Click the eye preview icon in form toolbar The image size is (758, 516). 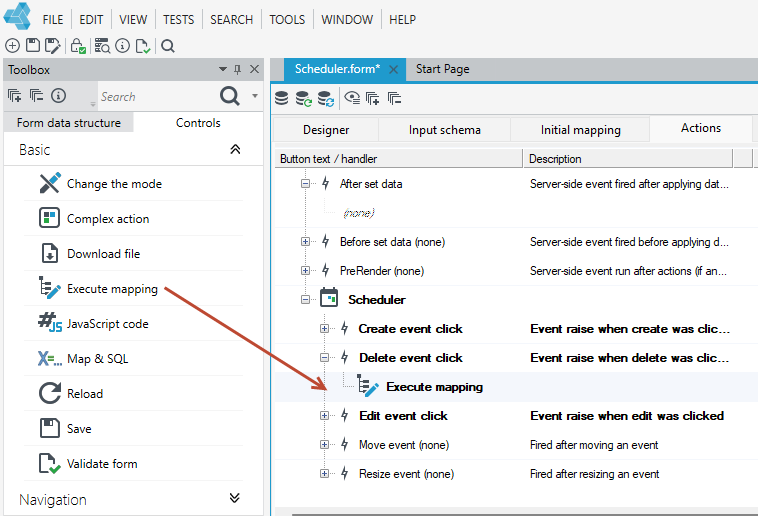tap(352, 98)
